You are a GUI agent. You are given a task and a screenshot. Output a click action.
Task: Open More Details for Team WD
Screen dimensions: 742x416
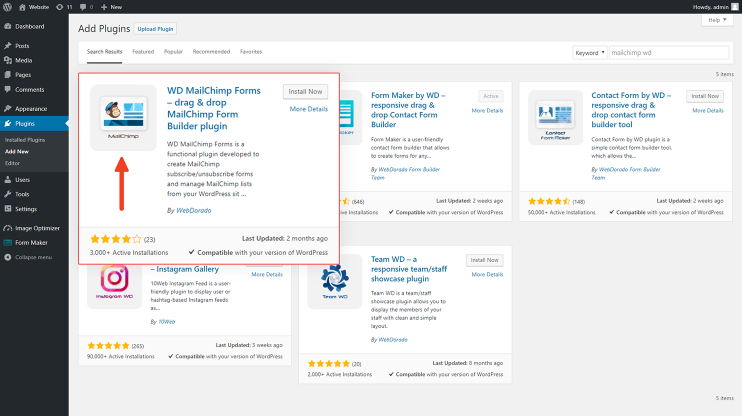point(487,274)
